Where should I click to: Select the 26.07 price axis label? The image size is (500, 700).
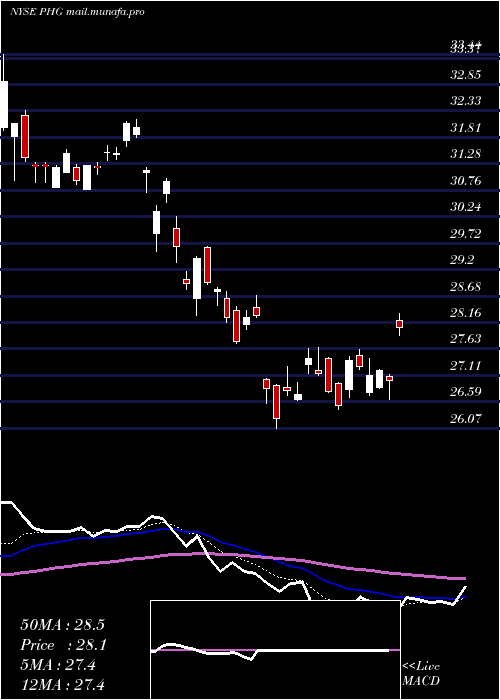point(465,419)
